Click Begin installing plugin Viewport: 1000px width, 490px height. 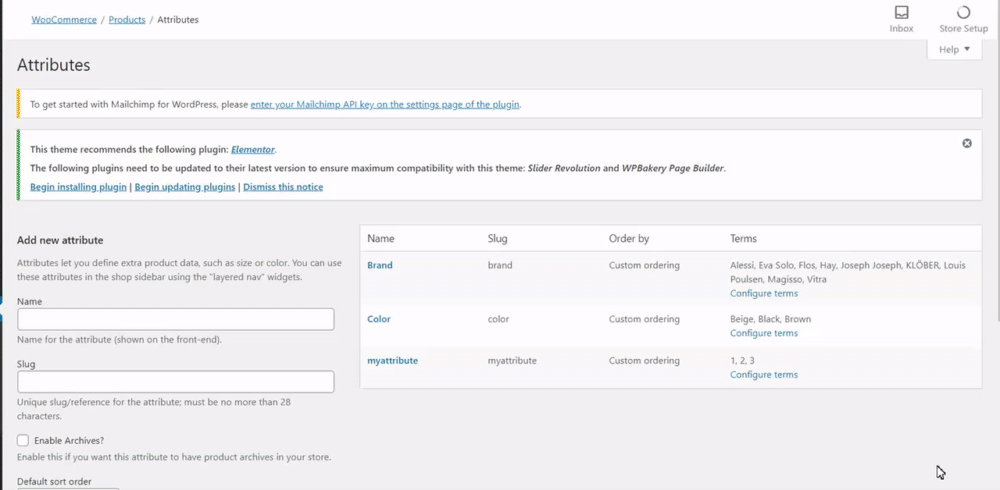click(x=78, y=187)
